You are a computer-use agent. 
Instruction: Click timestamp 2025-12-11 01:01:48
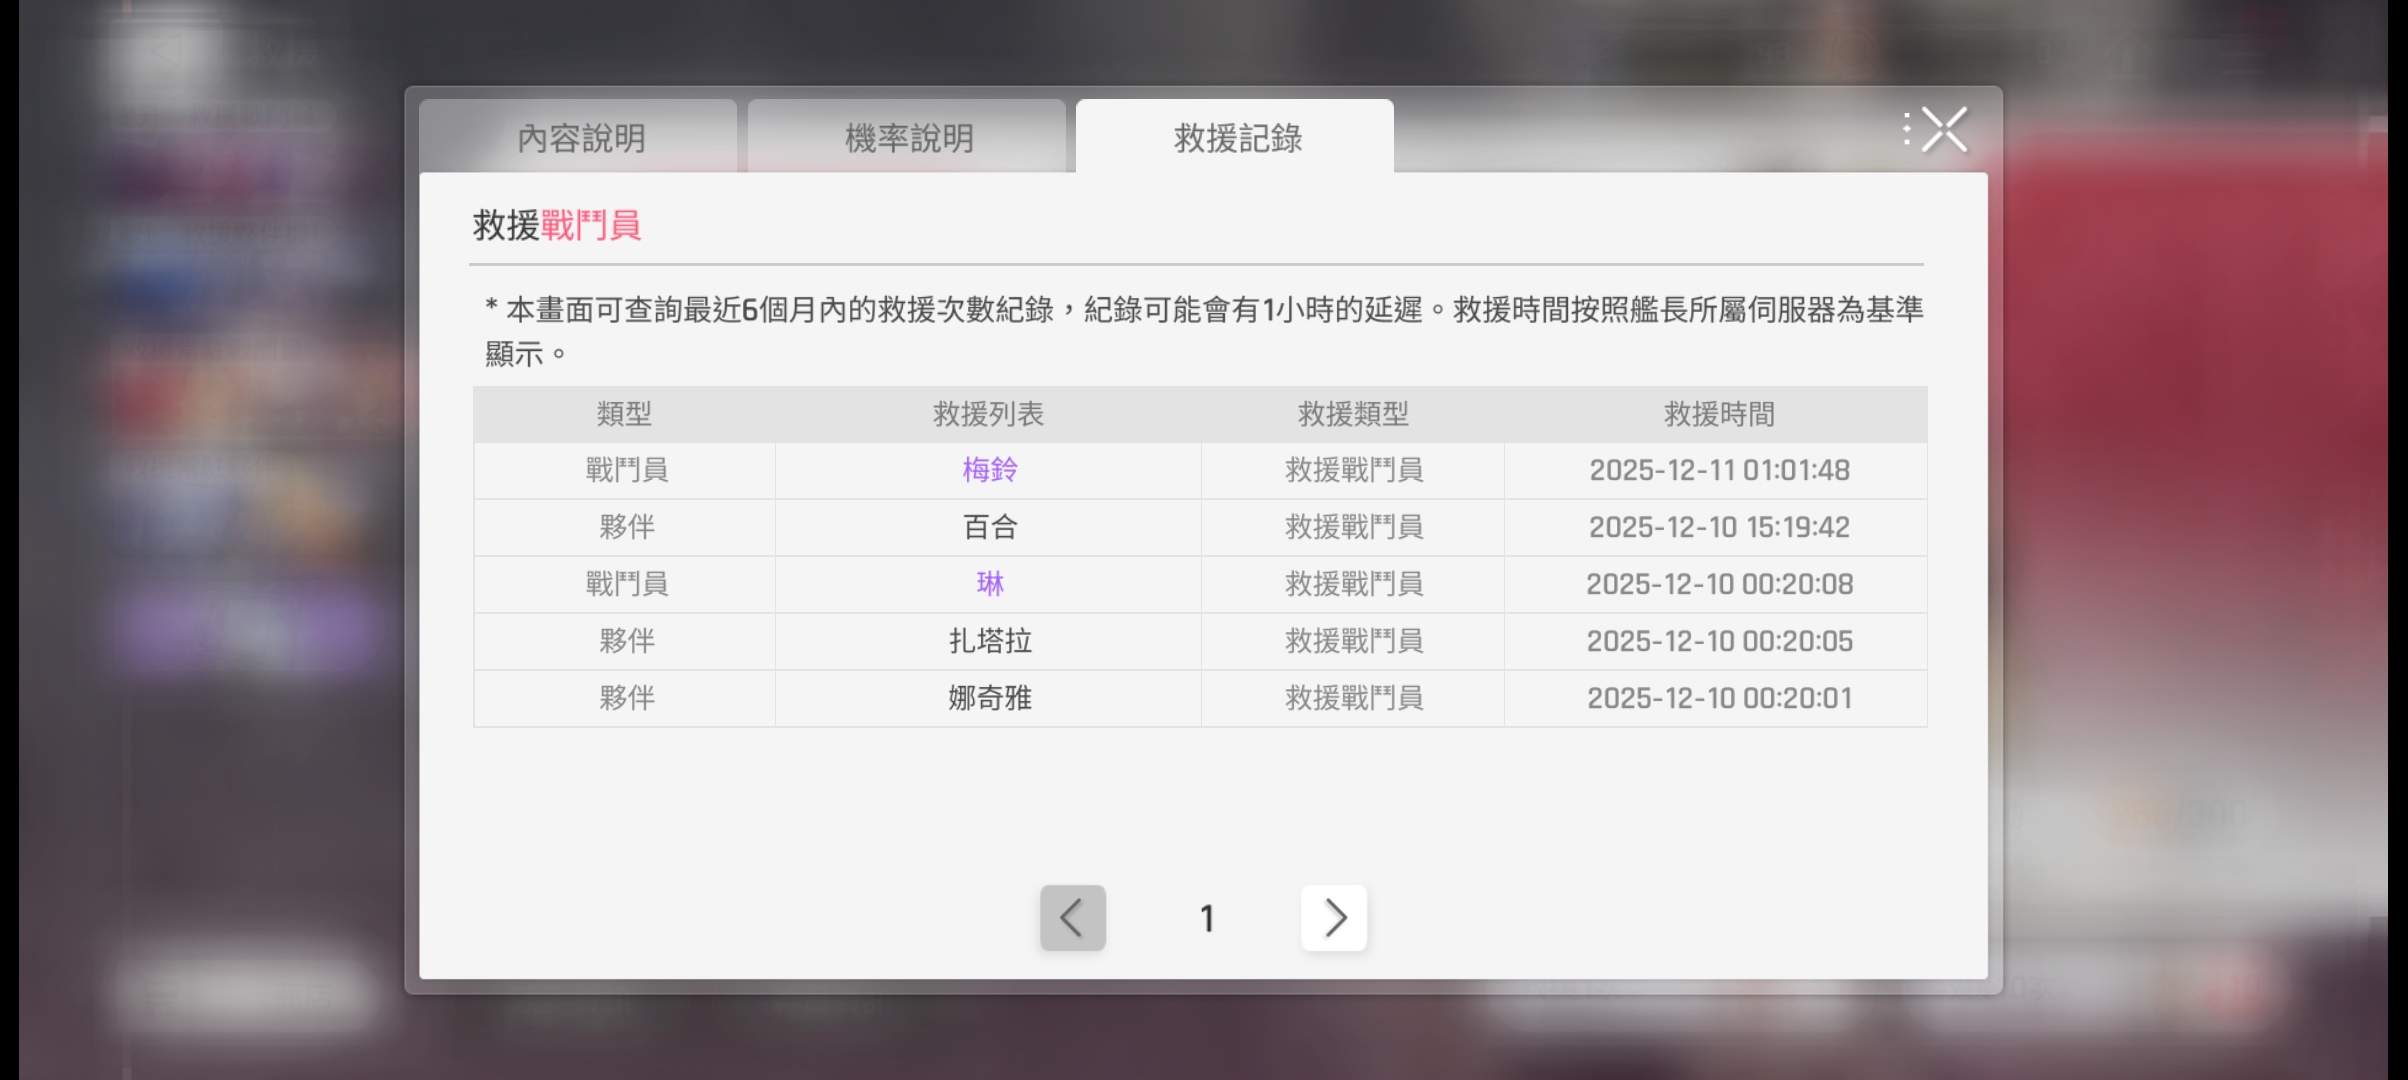coord(1718,470)
